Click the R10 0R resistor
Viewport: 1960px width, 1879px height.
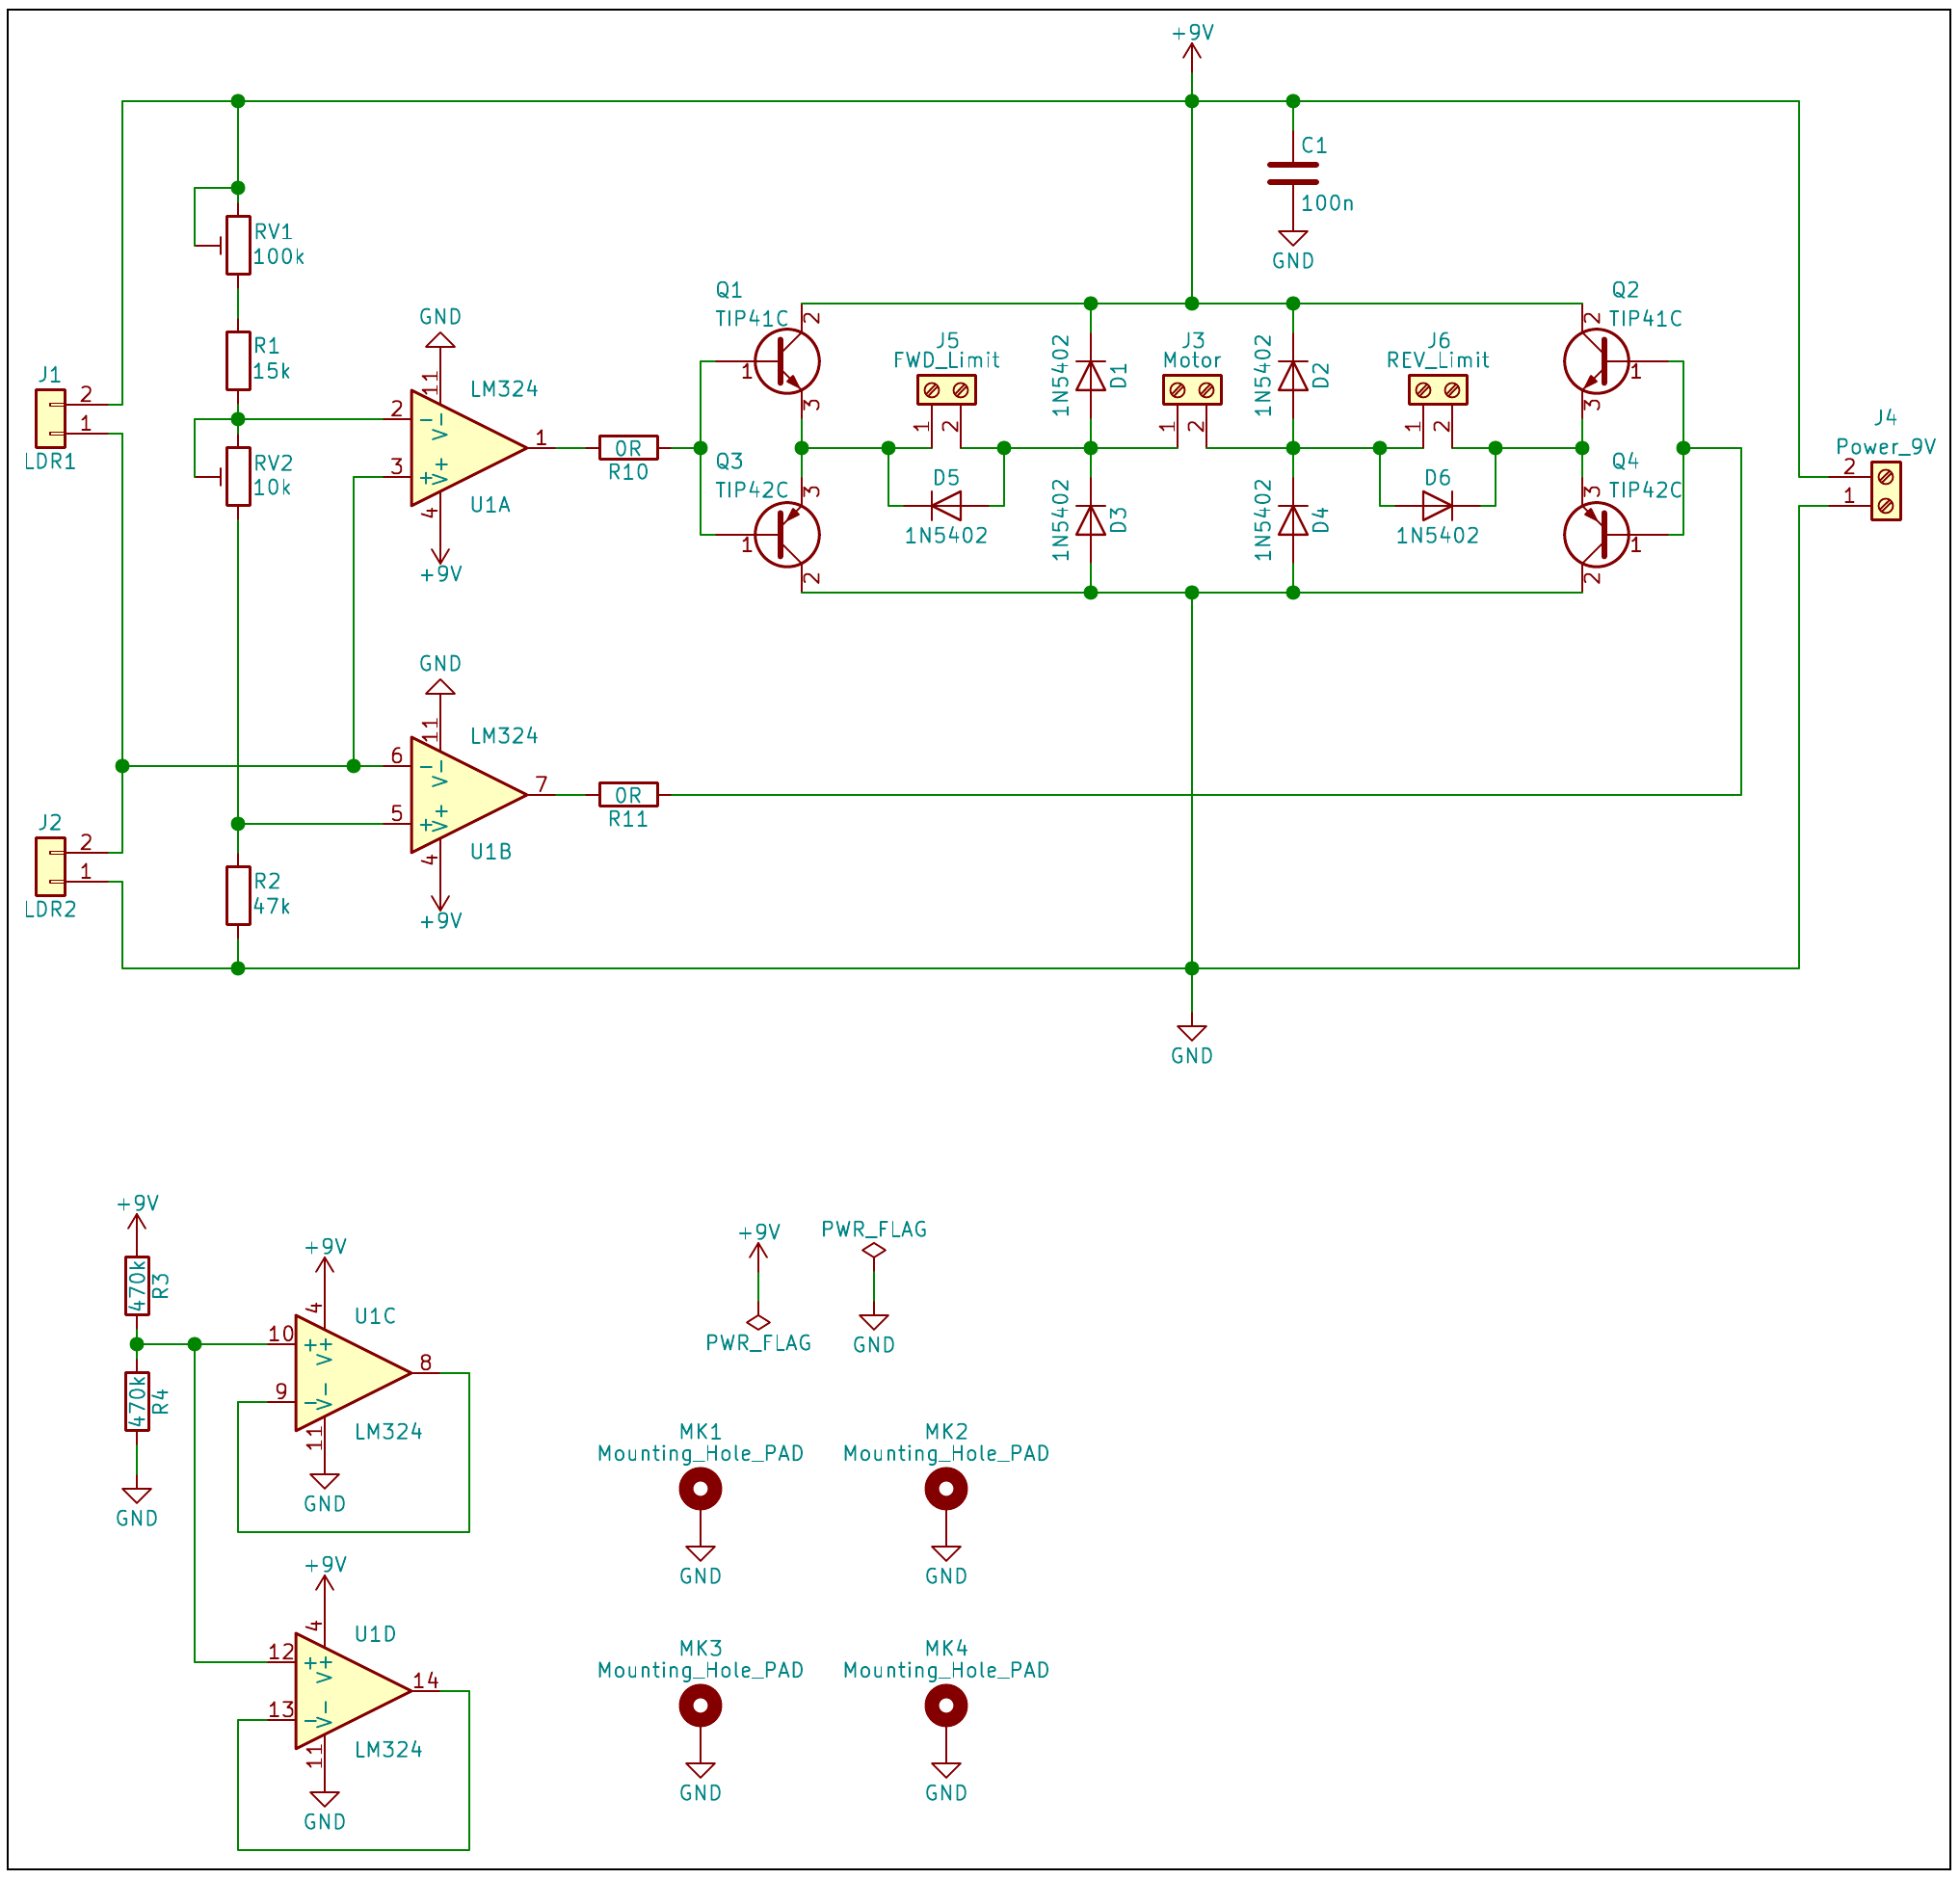click(628, 448)
